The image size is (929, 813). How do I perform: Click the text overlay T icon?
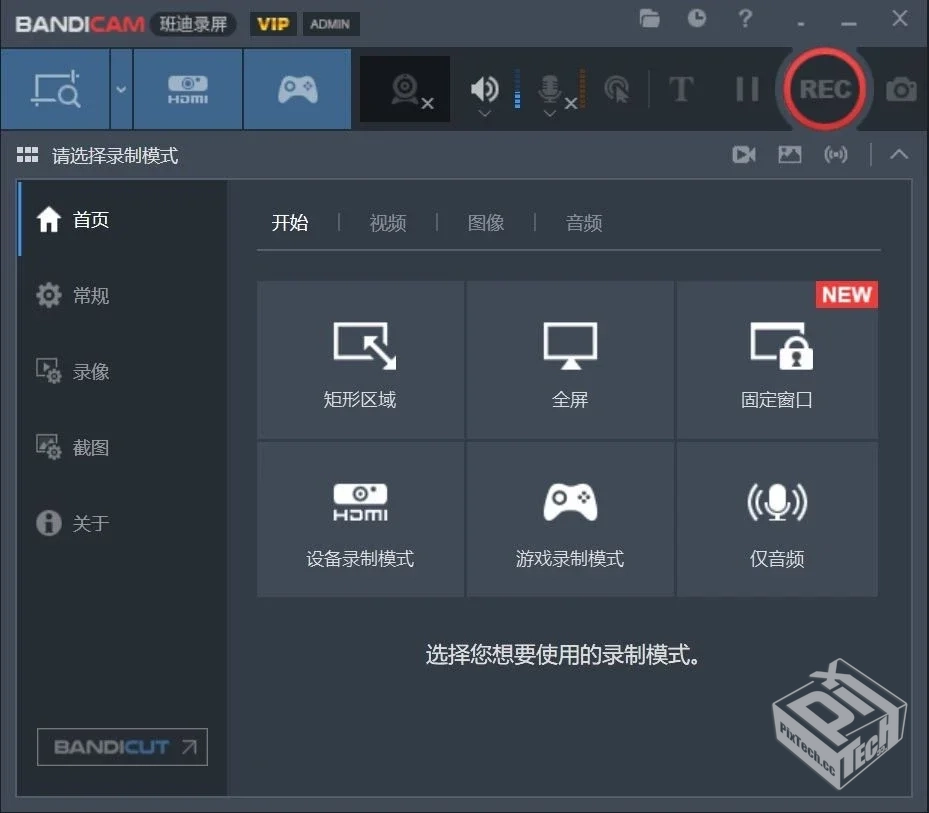point(681,89)
